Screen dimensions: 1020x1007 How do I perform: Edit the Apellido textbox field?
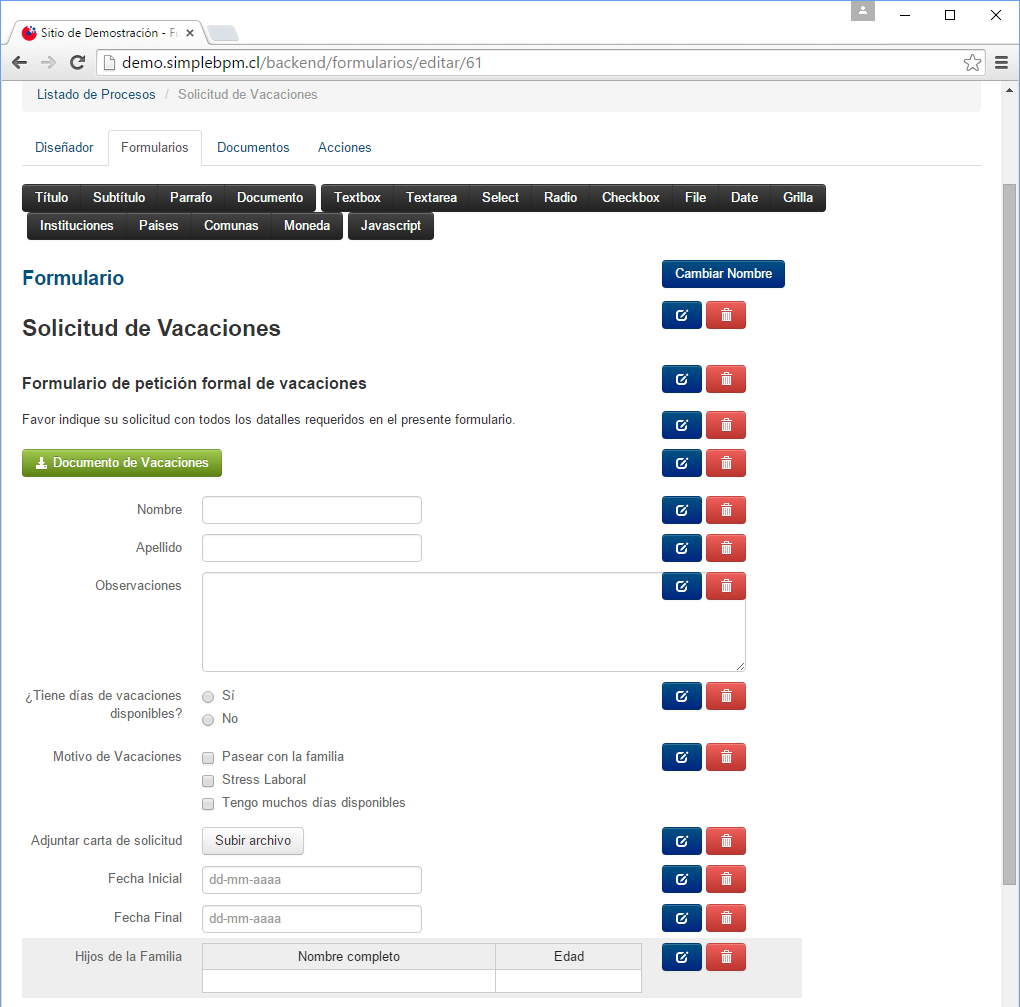[x=681, y=548]
